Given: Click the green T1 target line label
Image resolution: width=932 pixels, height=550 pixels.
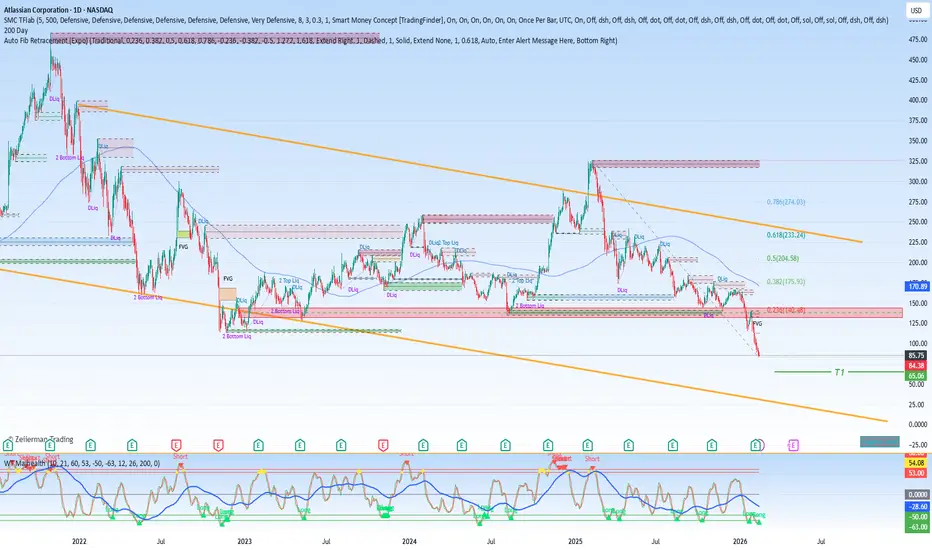Looking at the screenshot, I should click(x=839, y=372).
